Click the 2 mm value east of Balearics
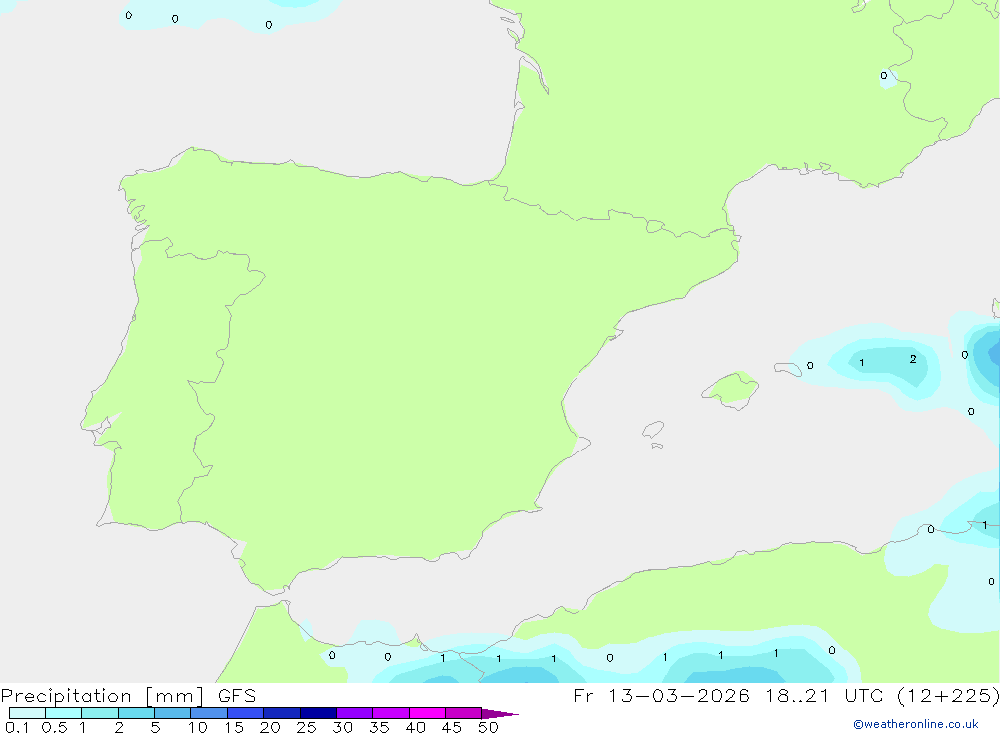1000x733 pixels. [x=913, y=359]
